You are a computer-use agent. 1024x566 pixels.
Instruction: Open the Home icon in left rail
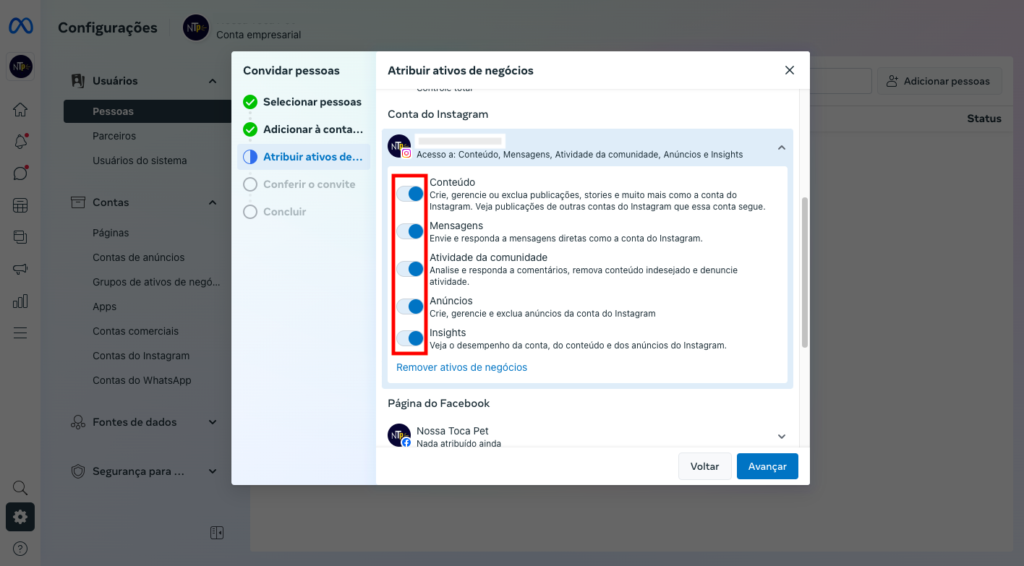pos(20,110)
